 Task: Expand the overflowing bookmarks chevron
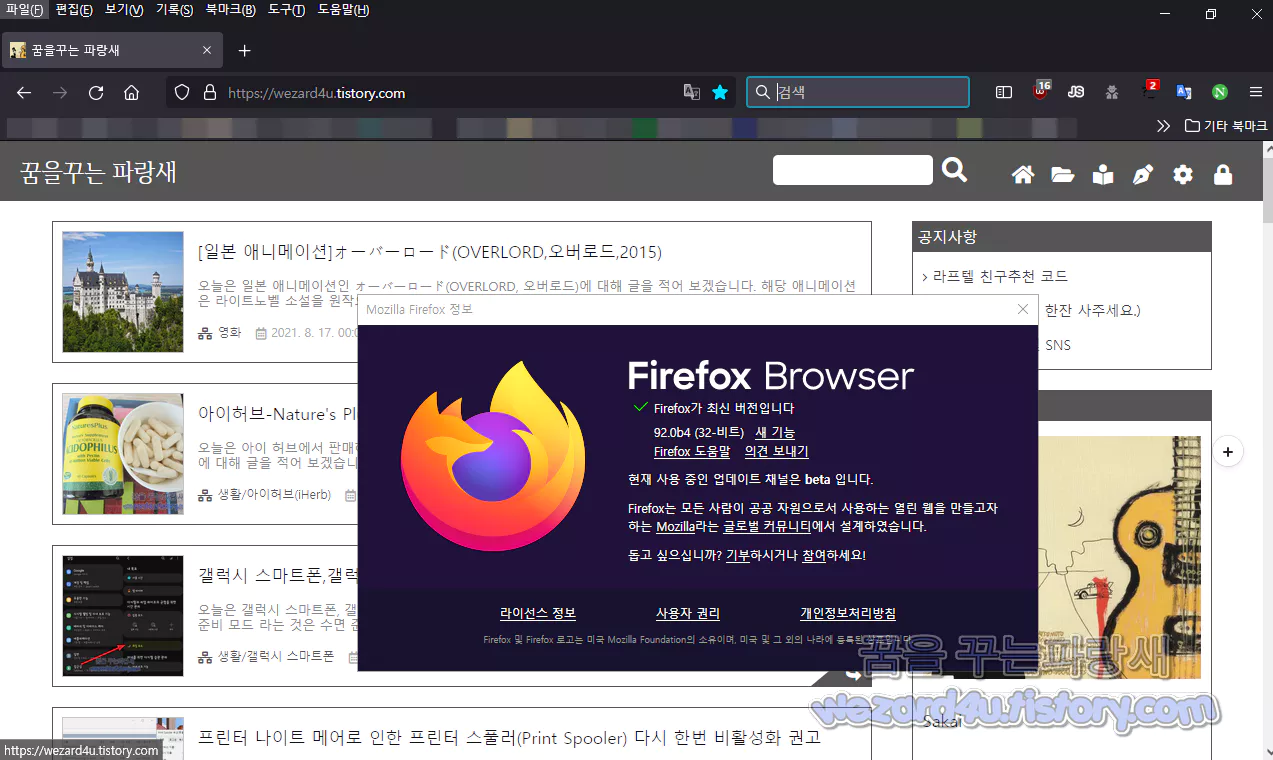click(x=1163, y=125)
